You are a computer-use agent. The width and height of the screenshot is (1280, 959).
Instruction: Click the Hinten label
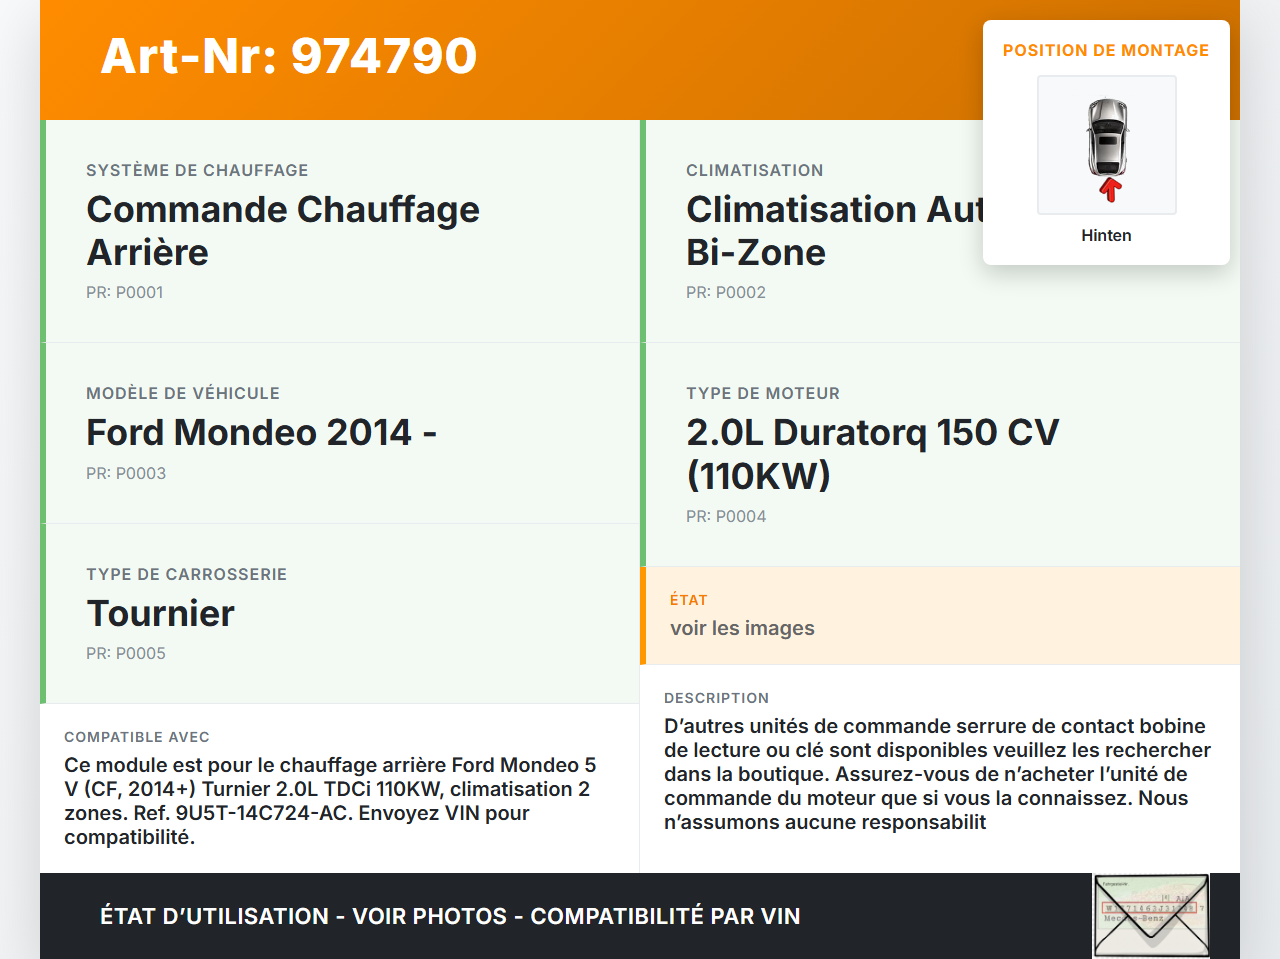pyautogui.click(x=1106, y=235)
